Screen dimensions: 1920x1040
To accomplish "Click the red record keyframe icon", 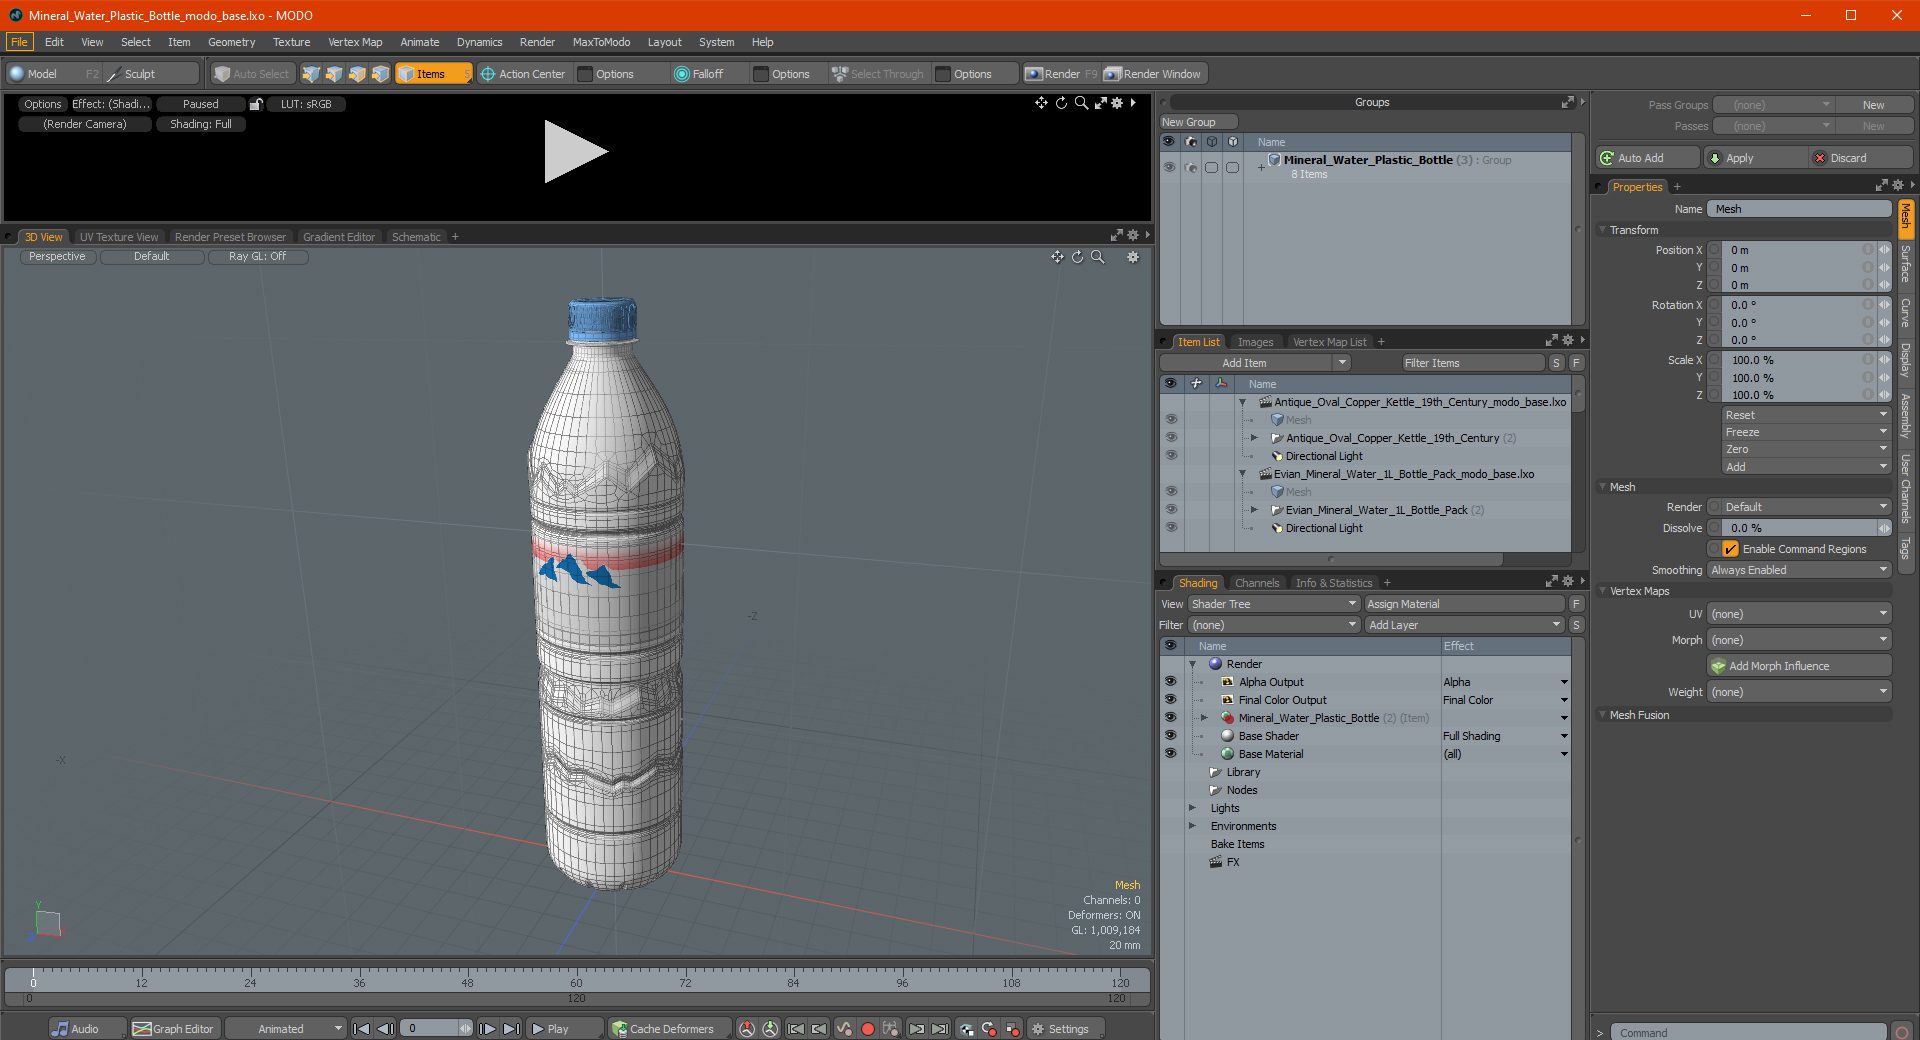I will click(868, 1029).
